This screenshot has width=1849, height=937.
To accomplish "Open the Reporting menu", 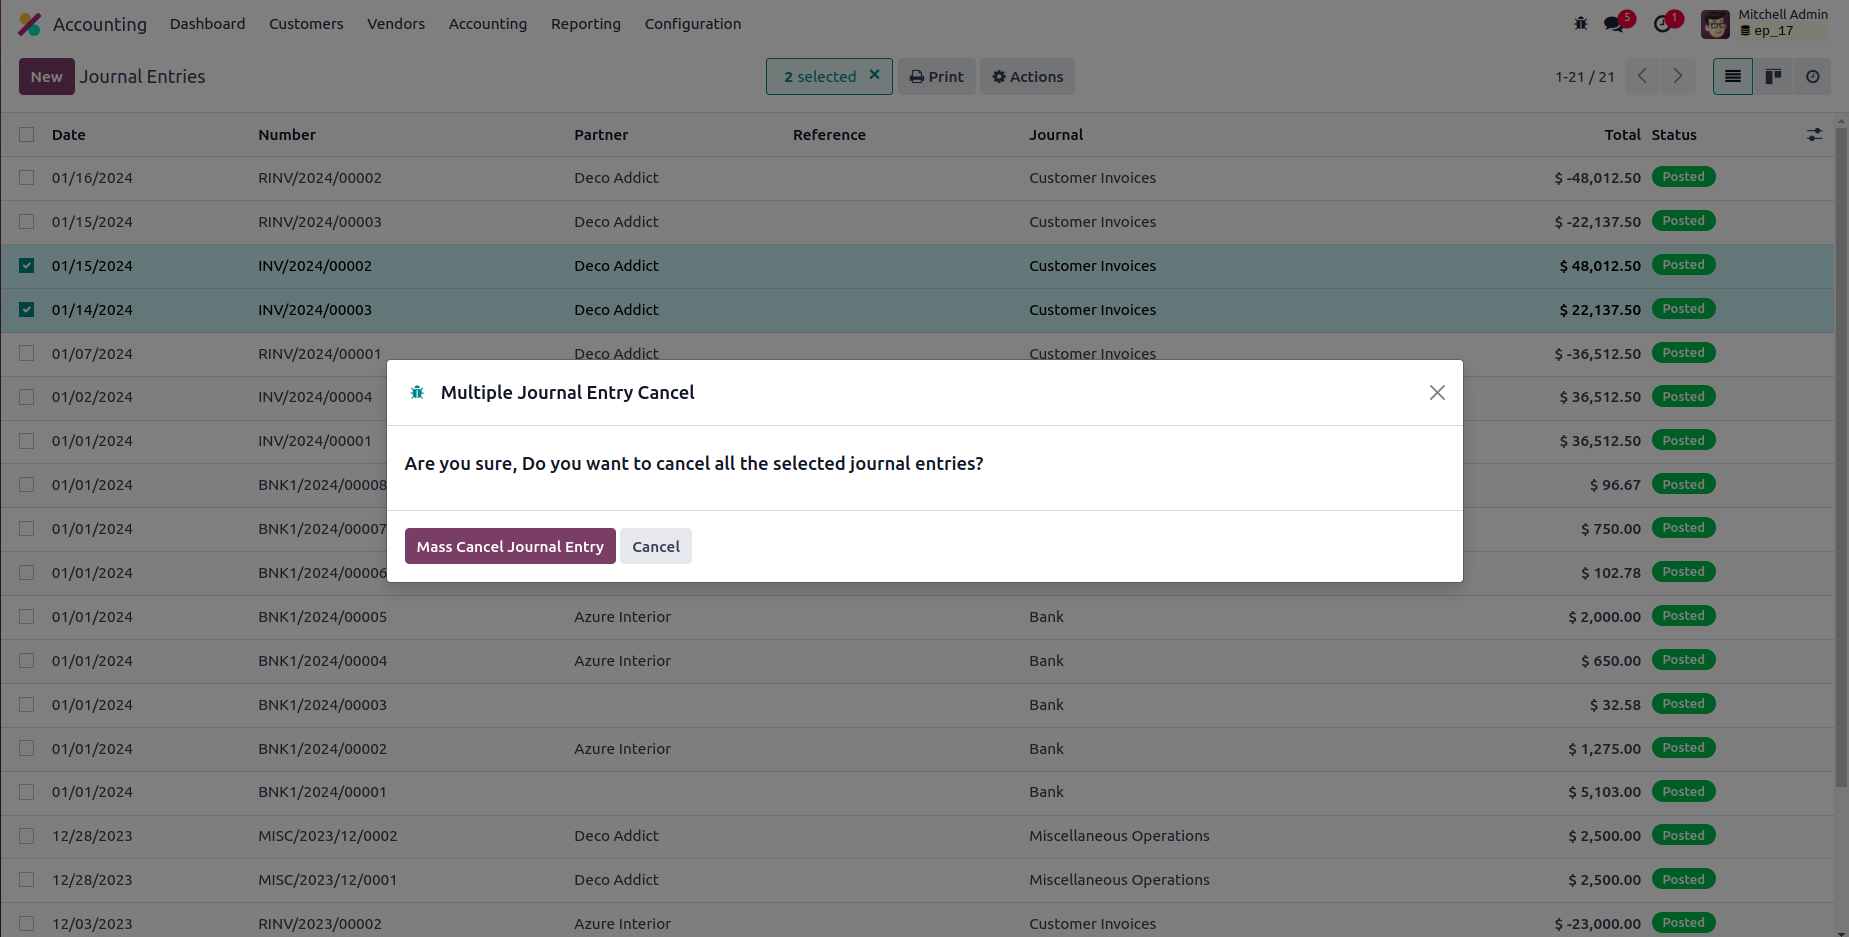I will point(586,24).
